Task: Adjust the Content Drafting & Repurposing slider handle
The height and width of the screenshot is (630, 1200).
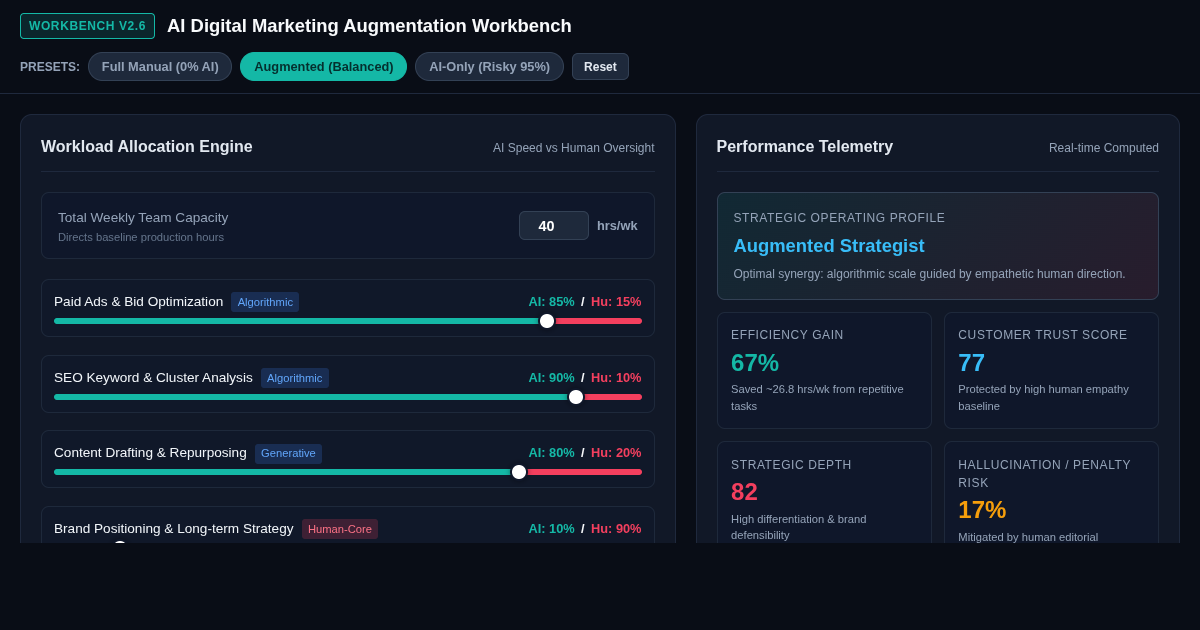Action: pyautogui.click(x=519, y=472)
